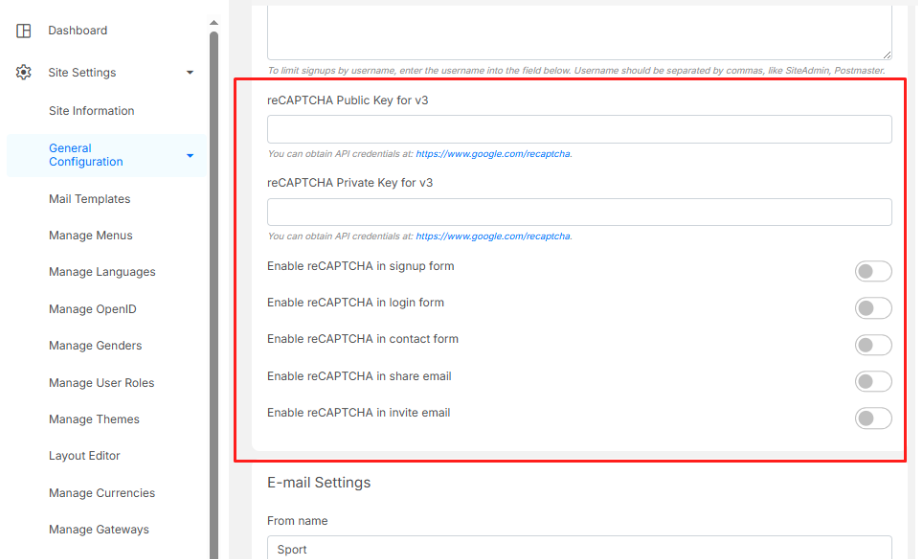Switch on reCAPTCHA in share email

pyautogui.click(x=872, y=381)
